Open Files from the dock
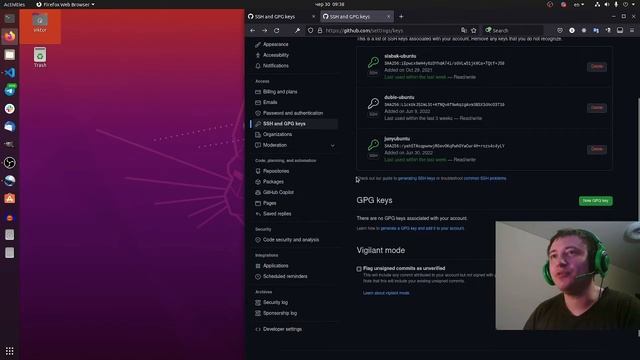Screen dimensions: 640x360 click(9, 55)
